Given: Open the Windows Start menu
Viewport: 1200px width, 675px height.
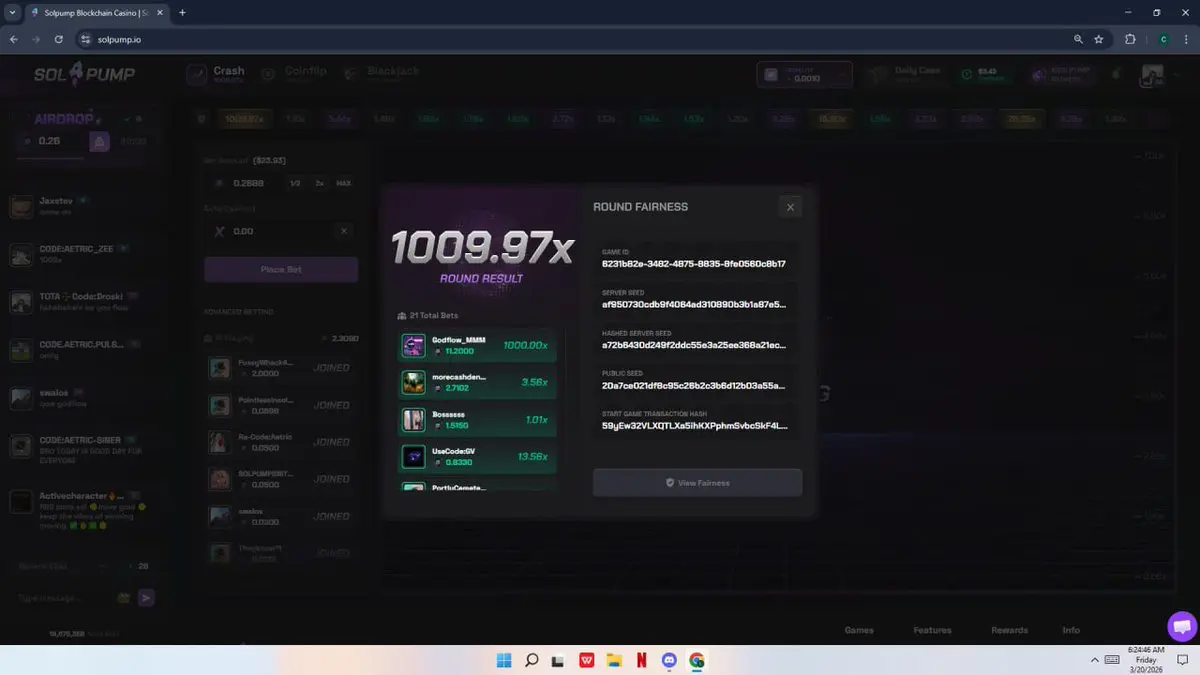Looking at the screenshot, I should tap(503, 660).
